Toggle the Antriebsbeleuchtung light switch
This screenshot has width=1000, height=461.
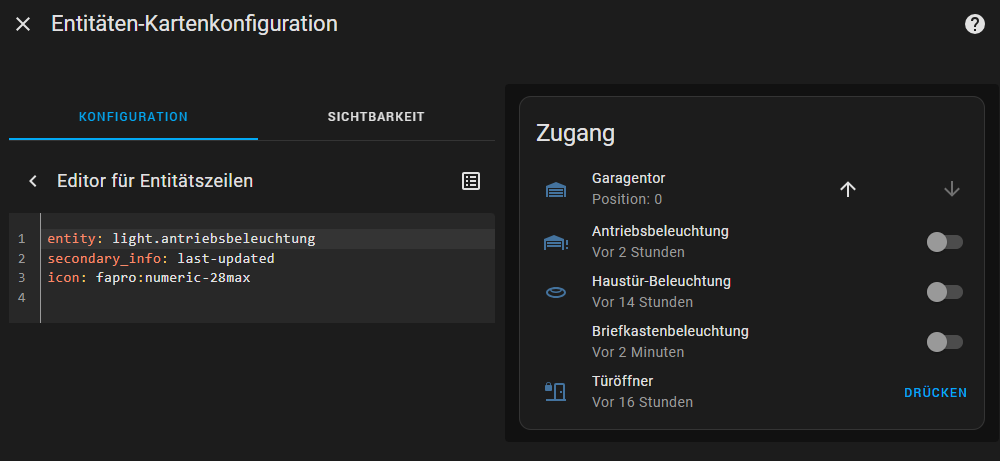click(944, 241)
